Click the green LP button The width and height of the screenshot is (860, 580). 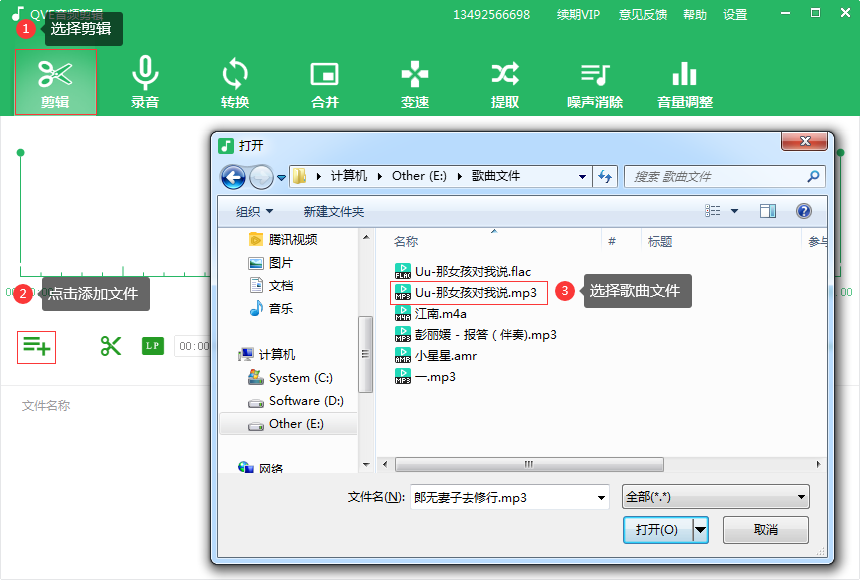click(x=153, y=346)
